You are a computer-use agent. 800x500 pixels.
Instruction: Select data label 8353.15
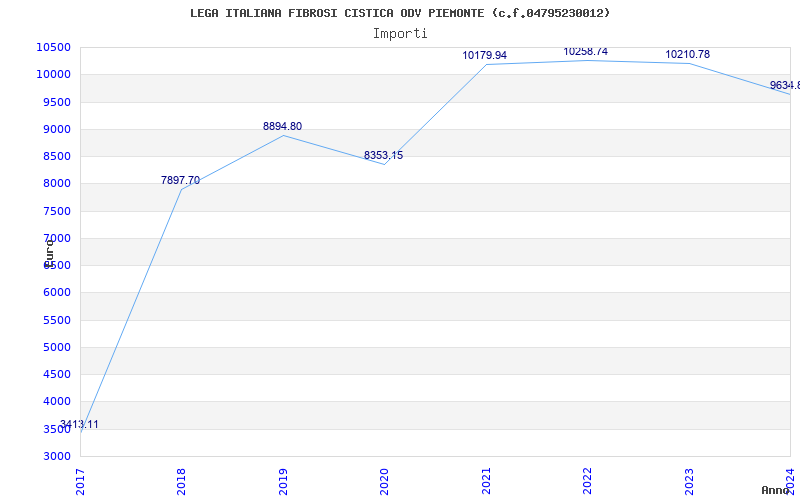tap(383, 156)
